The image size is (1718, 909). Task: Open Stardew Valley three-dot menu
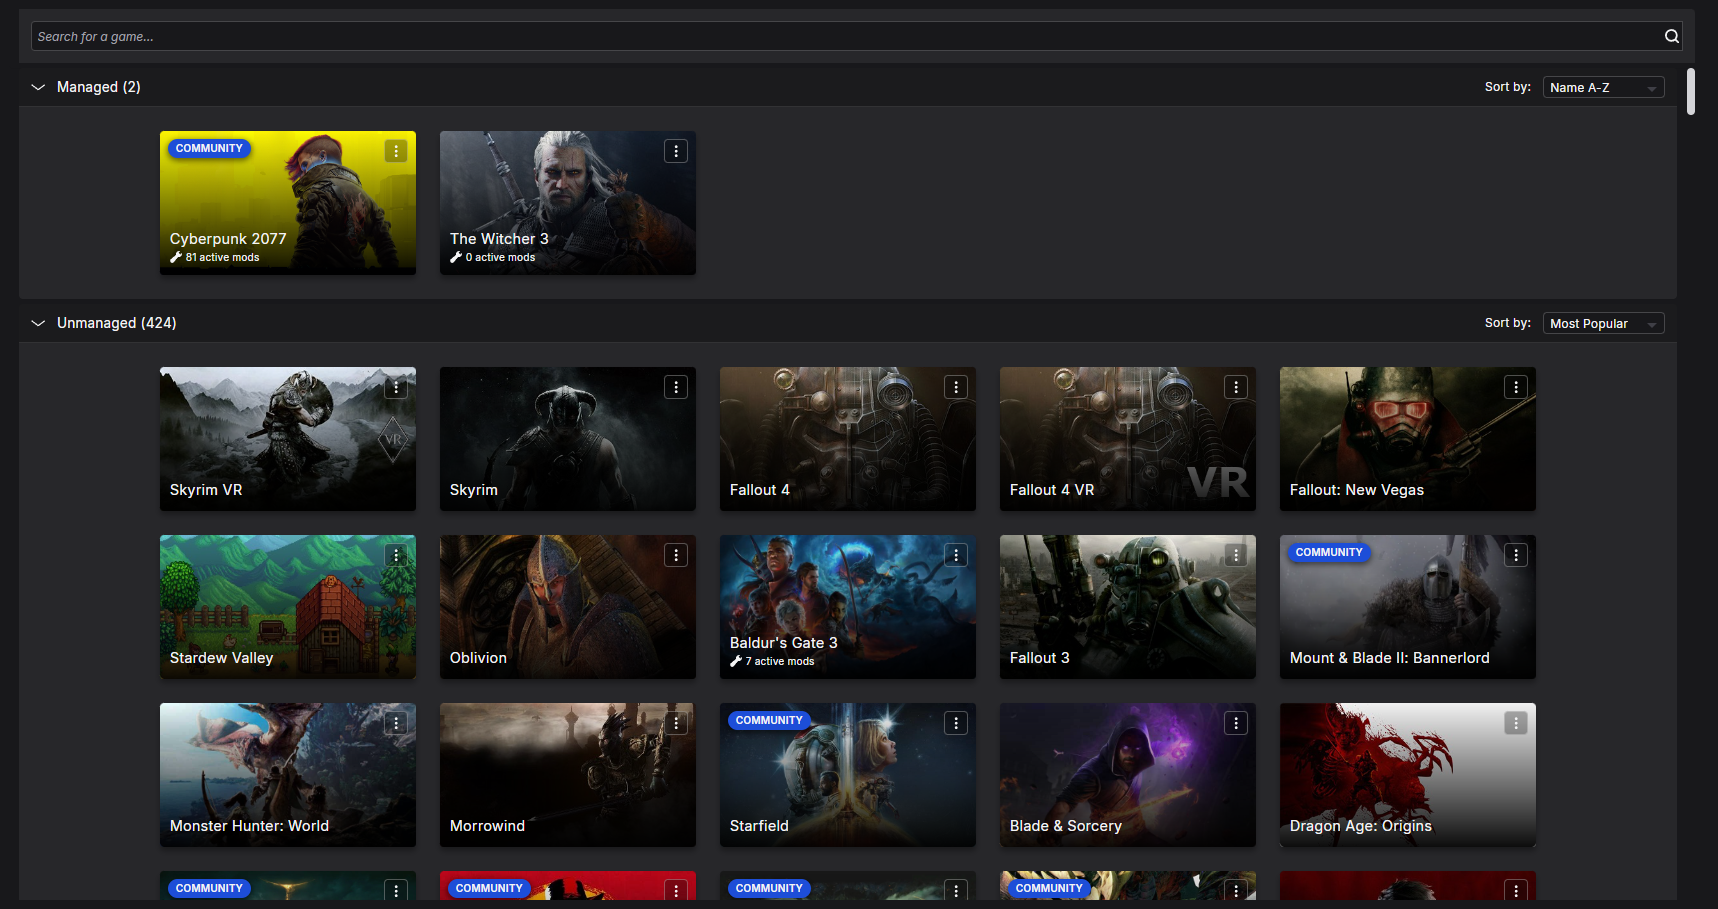click(x=396, y=555)
